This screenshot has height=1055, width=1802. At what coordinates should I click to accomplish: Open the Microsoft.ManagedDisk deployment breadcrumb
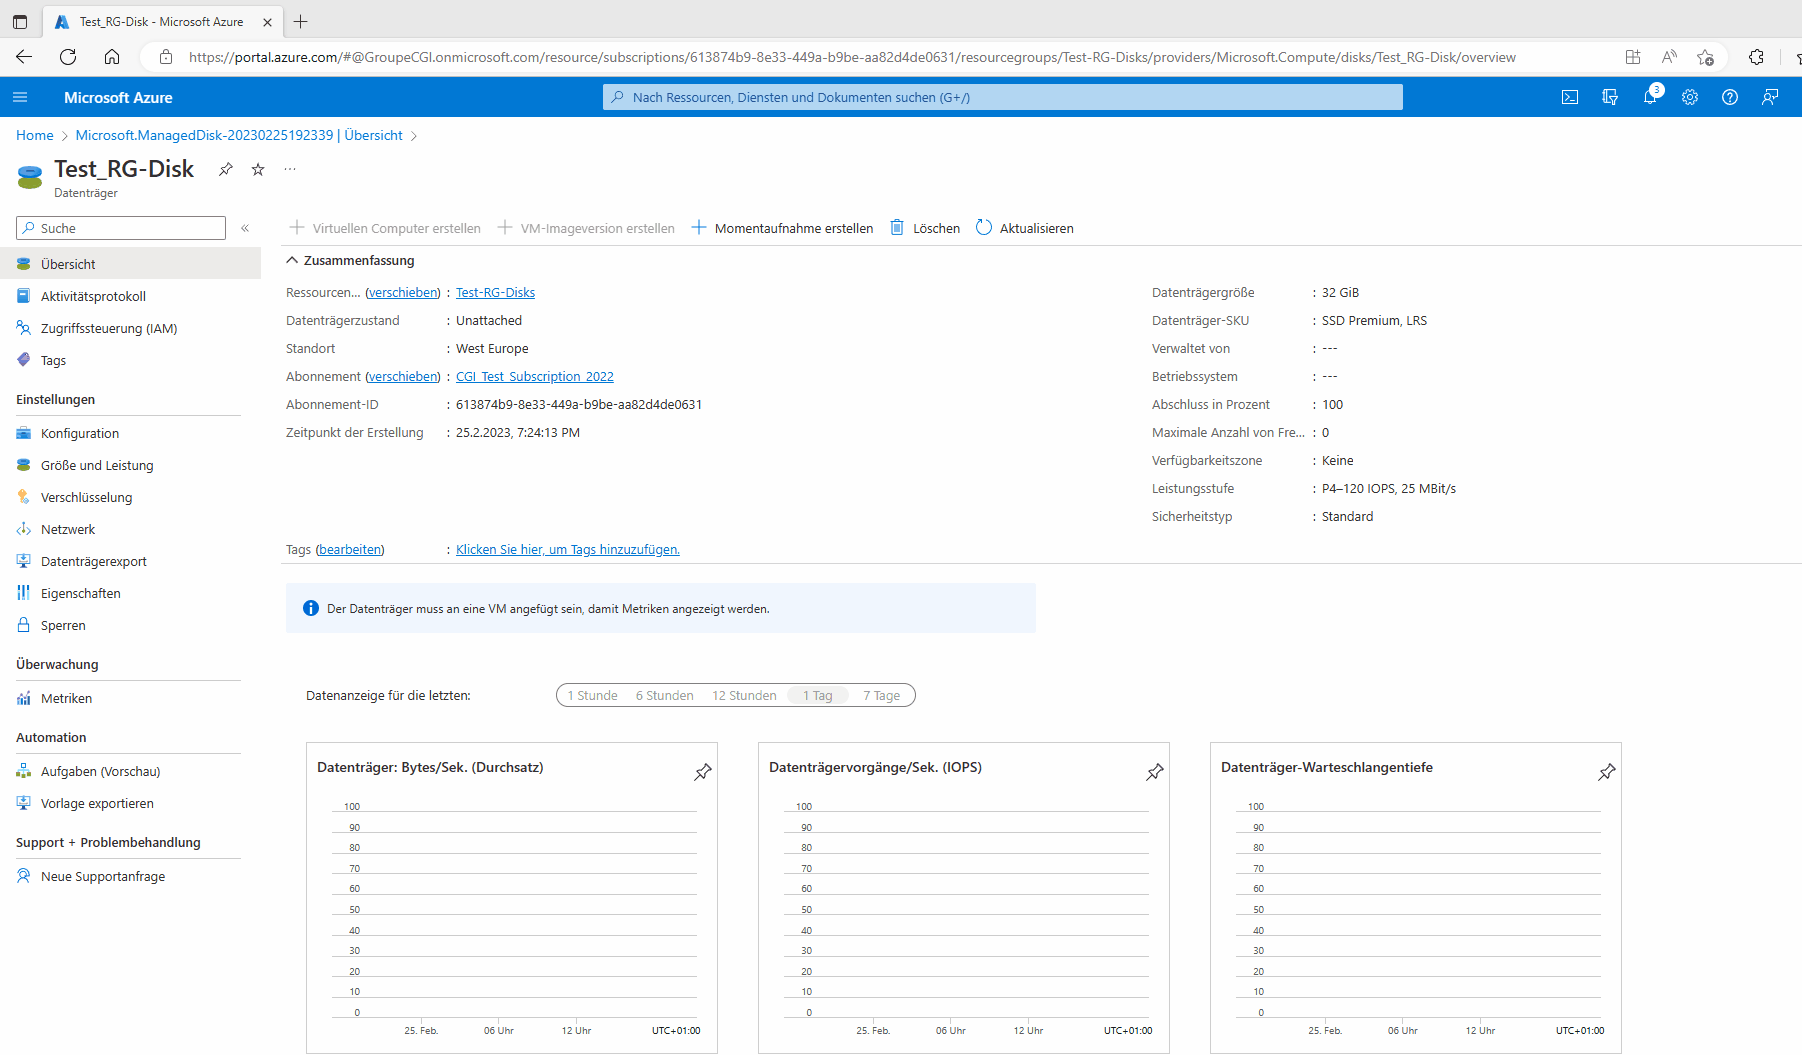click(x=239, y=135)
